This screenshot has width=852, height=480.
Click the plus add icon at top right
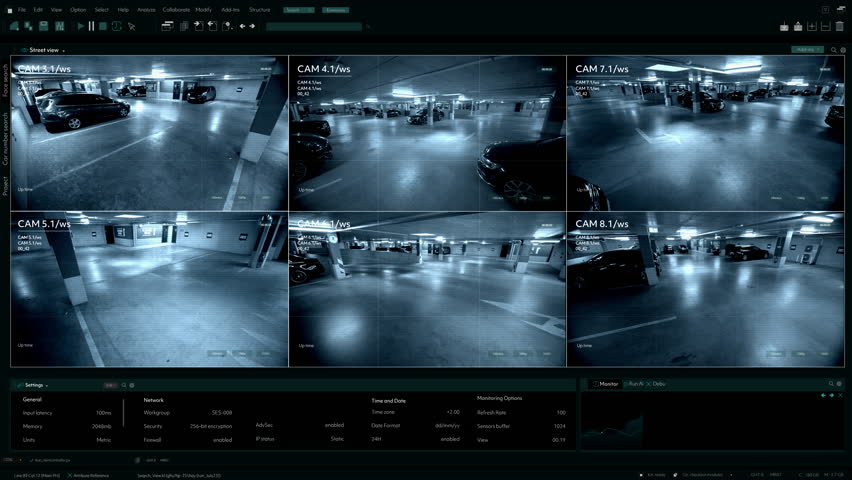point(812,26)
